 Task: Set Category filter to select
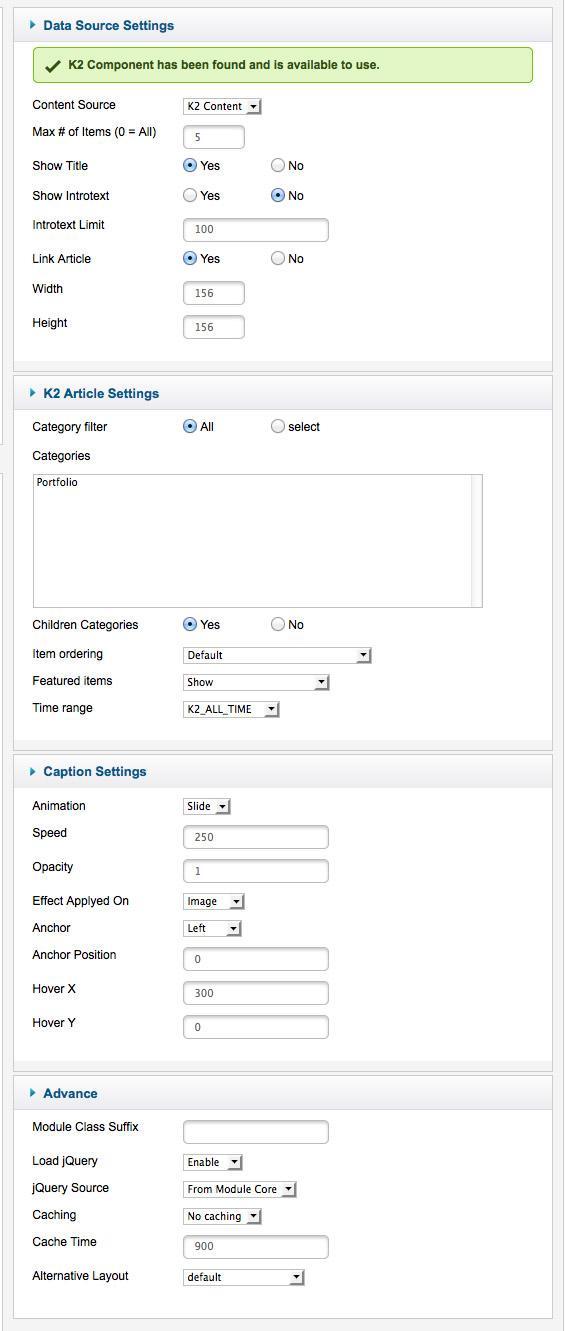(x=278, y=426)
